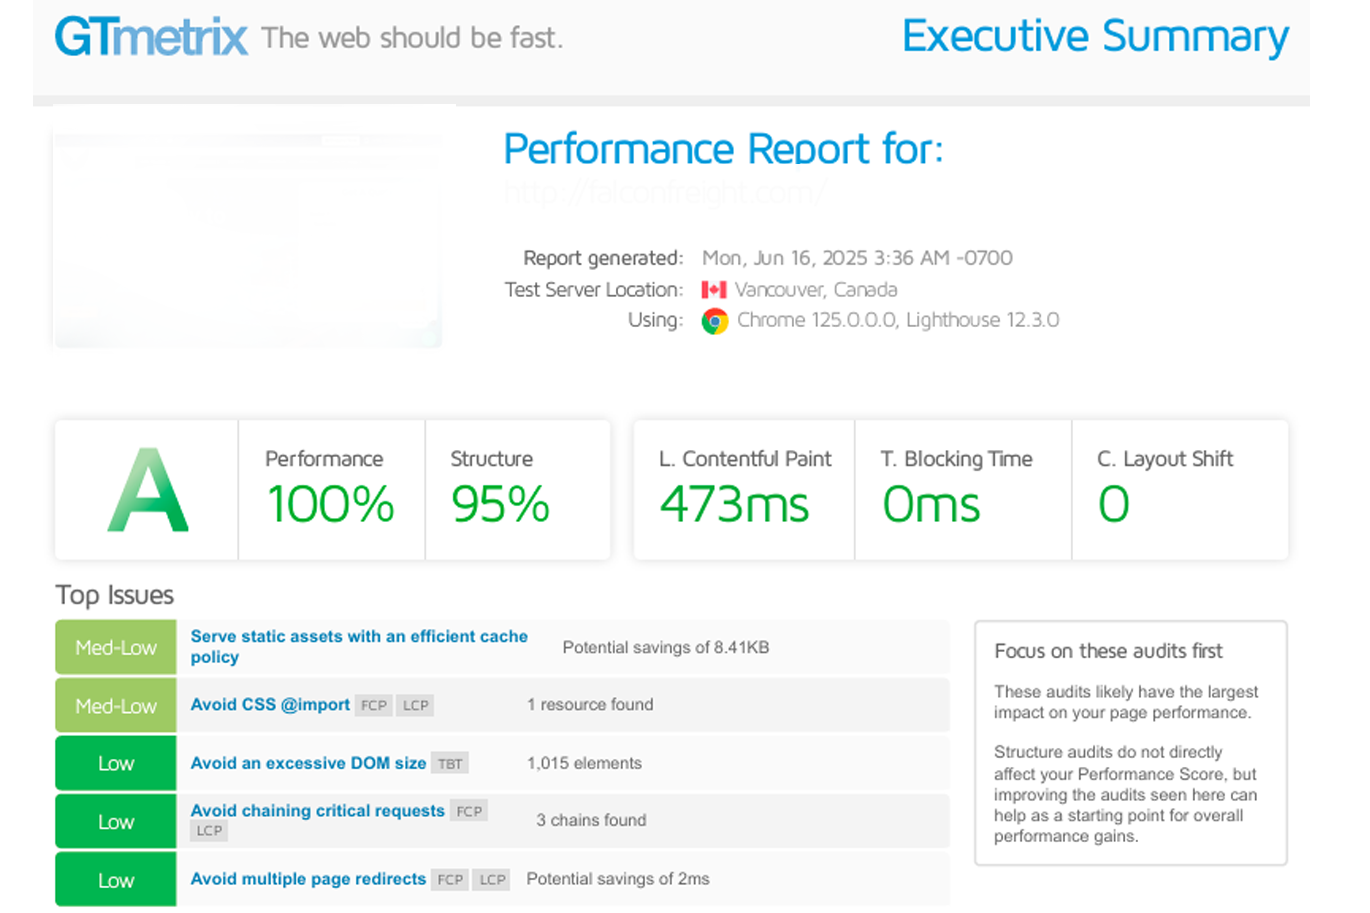The image size is (1370, 913).
Task: Select the LCP tag on Avoid multiple page redirects
Action: [x=491, y=879]
